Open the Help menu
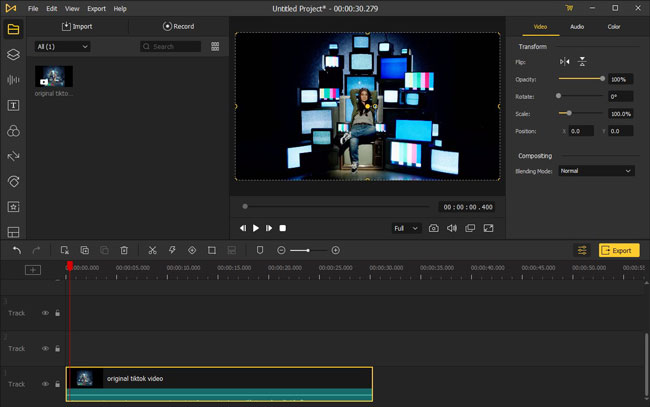Viewport: 650px width, 407px height. [120, 8]
